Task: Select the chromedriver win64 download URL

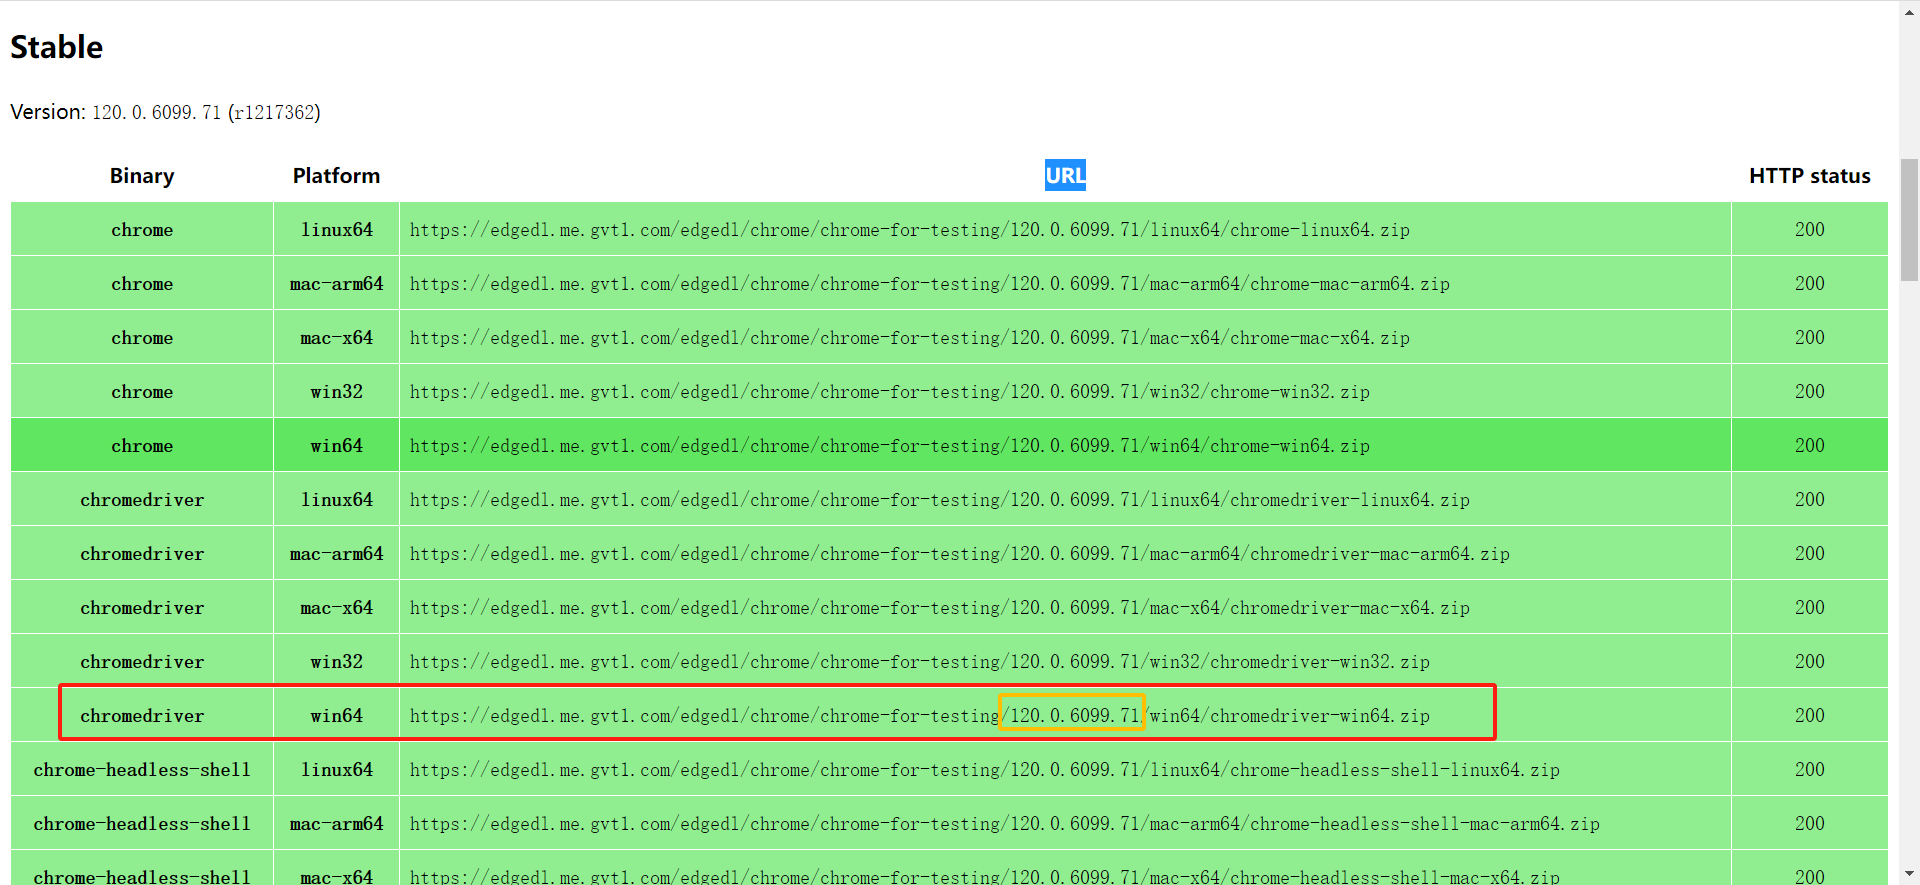Action: [919, 716]
